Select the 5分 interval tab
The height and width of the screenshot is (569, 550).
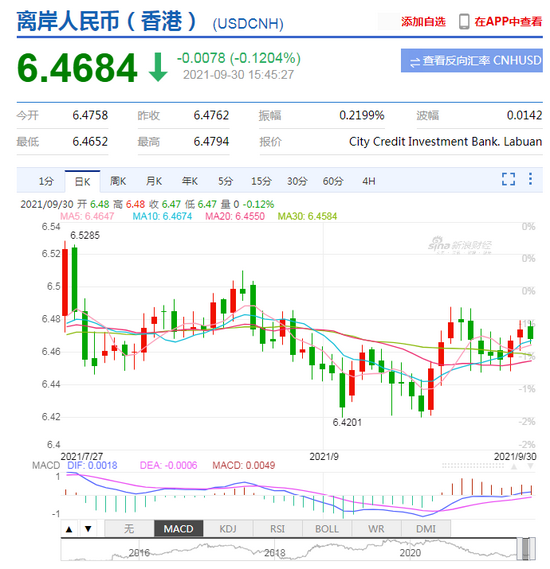(225, 181)
